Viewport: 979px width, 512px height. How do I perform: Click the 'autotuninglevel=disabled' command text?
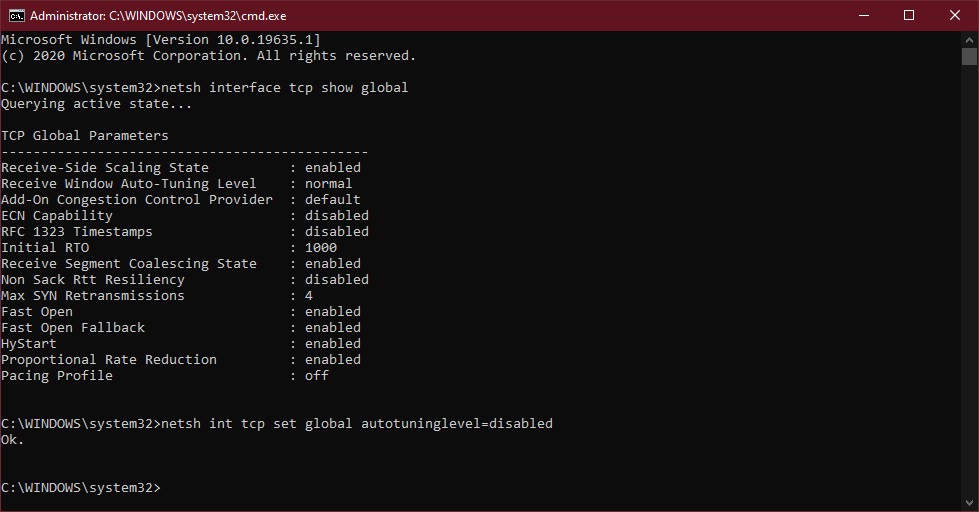click(457, 423)
